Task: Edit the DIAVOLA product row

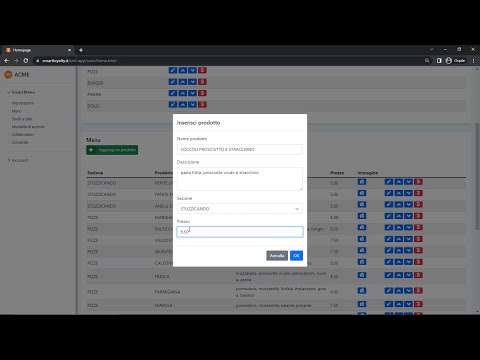Action: tap(389, 304)
